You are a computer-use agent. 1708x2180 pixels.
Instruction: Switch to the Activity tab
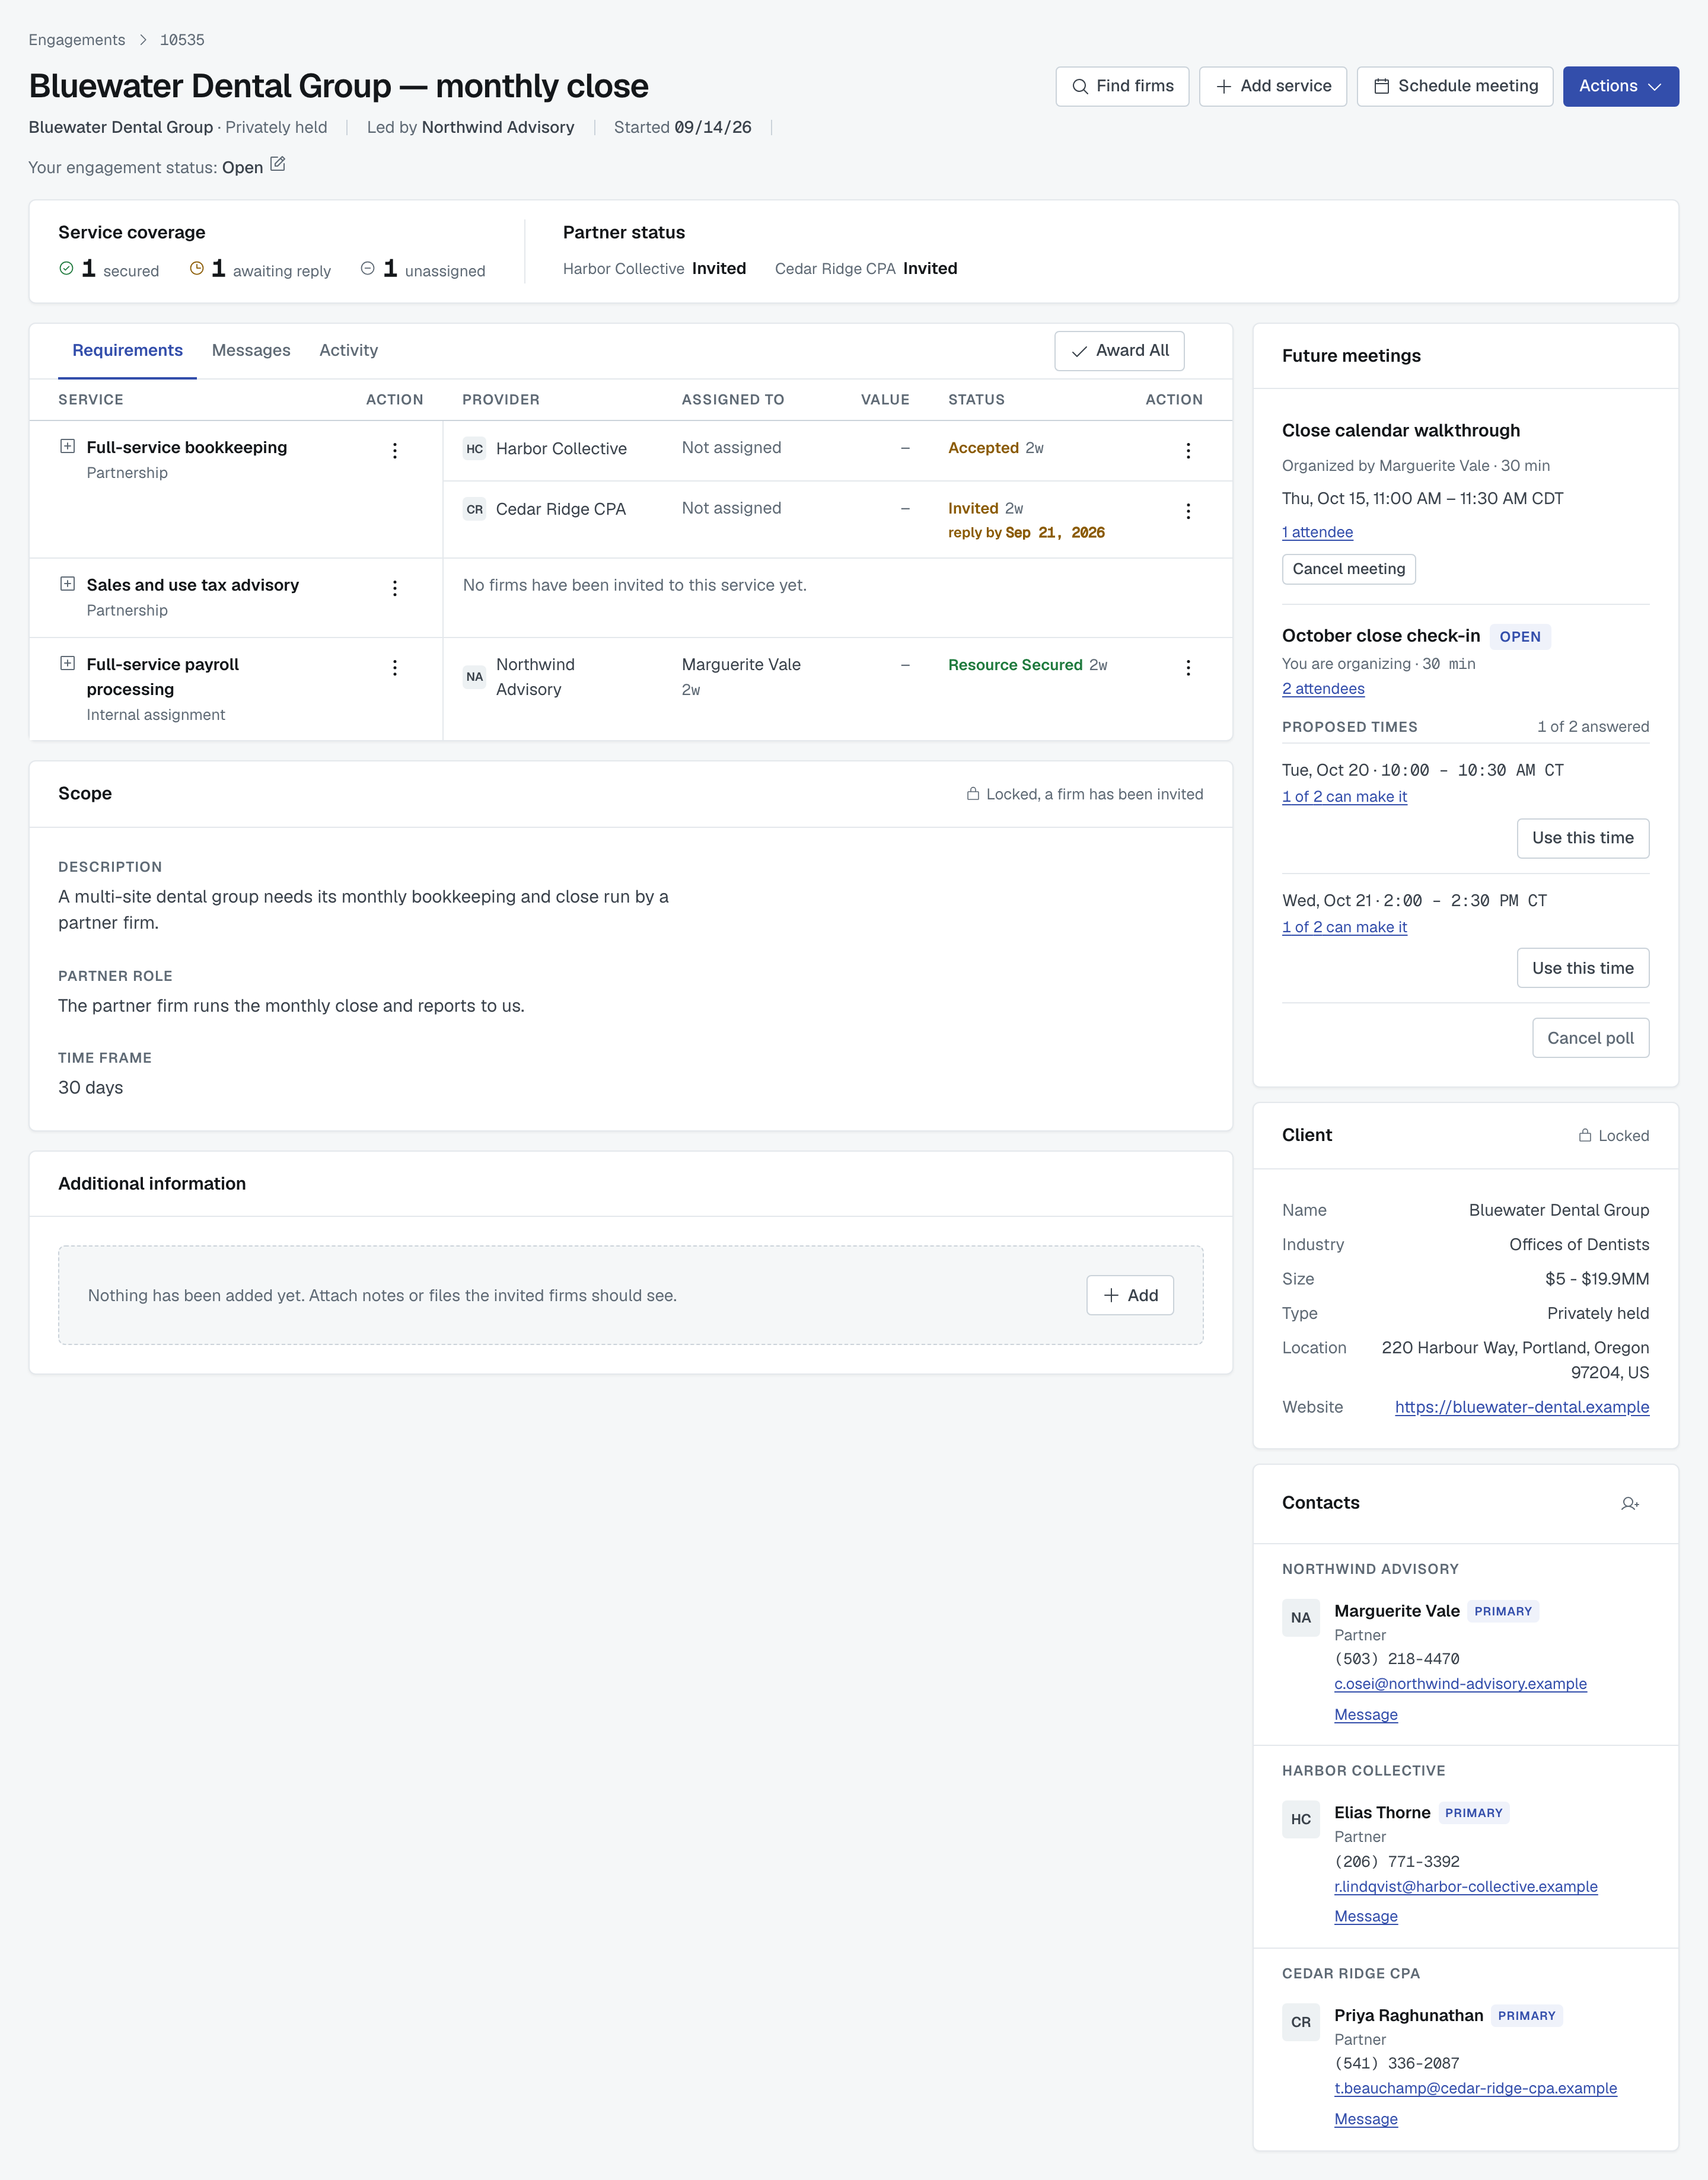(x=348, y=351)
